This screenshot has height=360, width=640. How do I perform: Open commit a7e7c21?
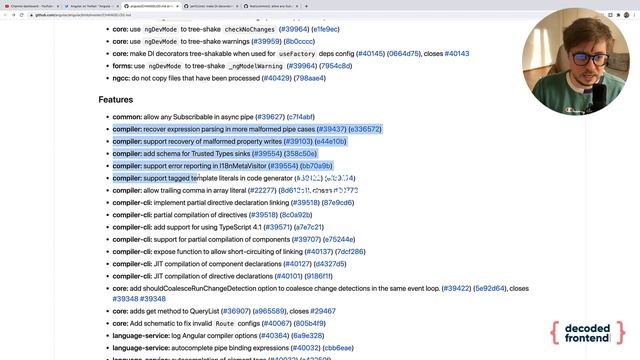click(309, 227)
